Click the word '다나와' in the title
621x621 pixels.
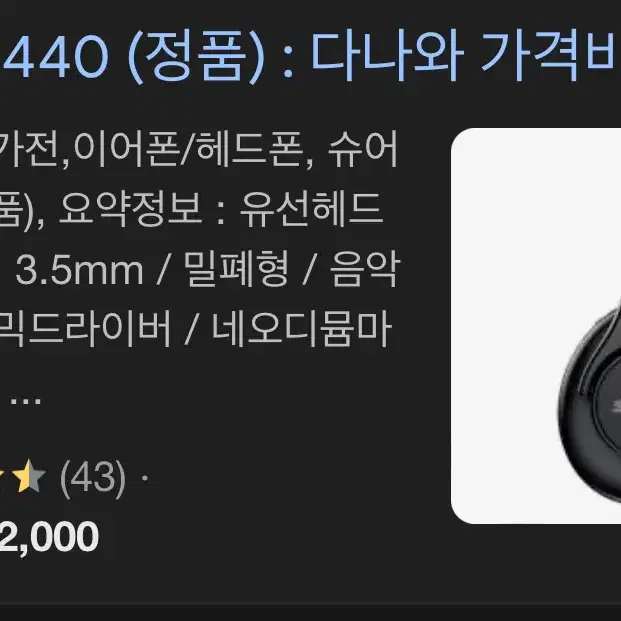pyautogui.click(x=387, y=55)
